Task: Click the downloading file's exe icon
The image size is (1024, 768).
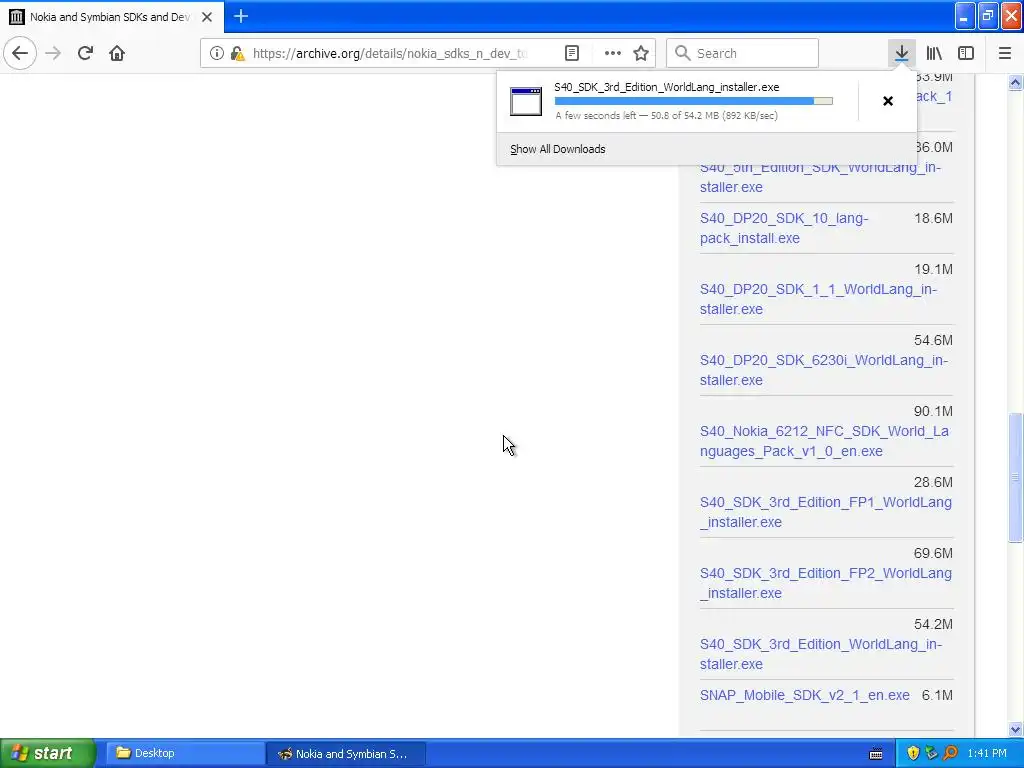Action: pyautogui.click(x=526, y=101)
